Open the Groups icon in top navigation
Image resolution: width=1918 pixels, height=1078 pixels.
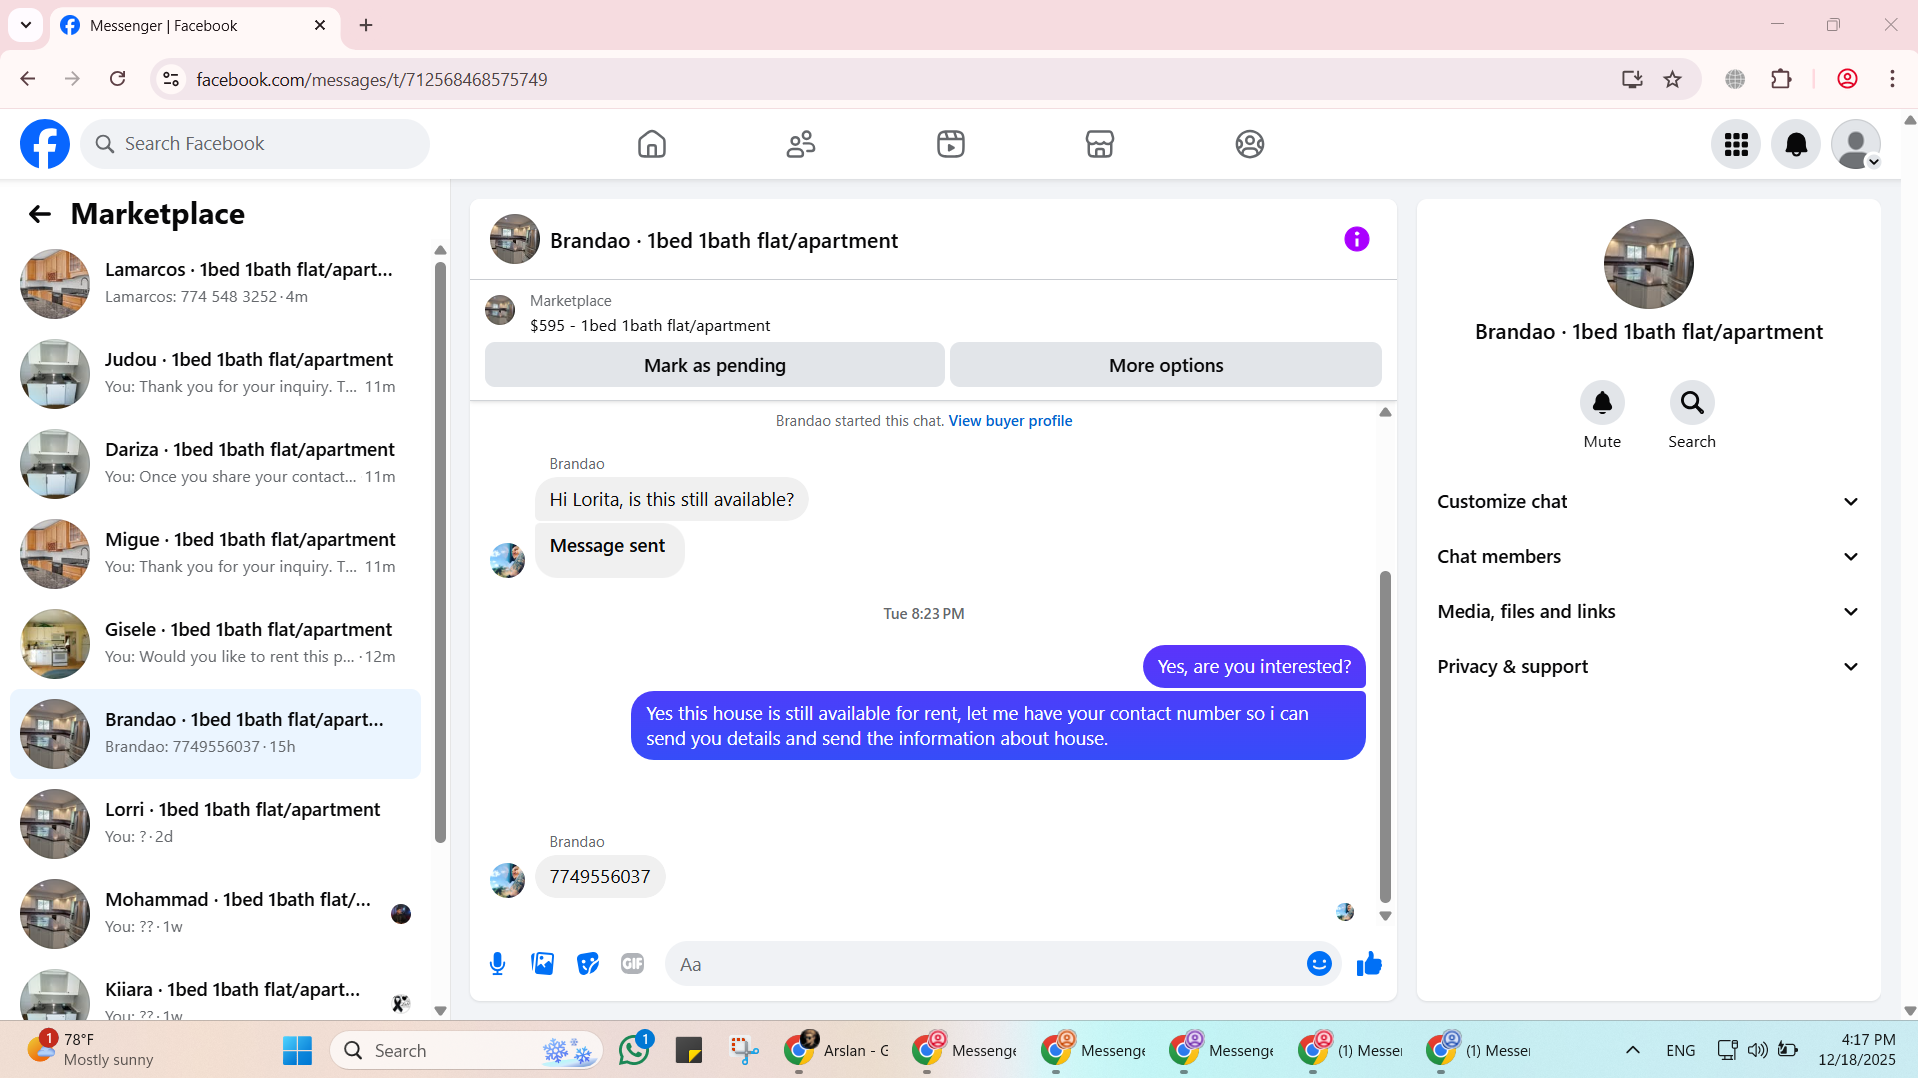(1249, 144)
